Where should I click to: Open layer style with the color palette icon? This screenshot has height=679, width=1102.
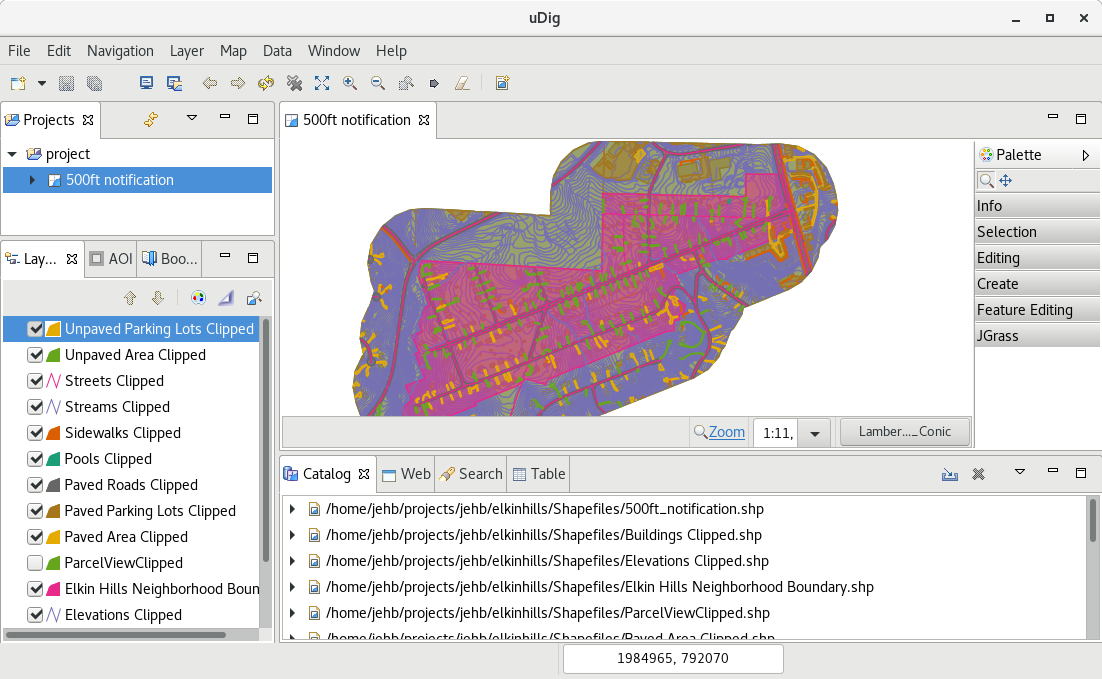pyautogui.click(x=198, y=298)
